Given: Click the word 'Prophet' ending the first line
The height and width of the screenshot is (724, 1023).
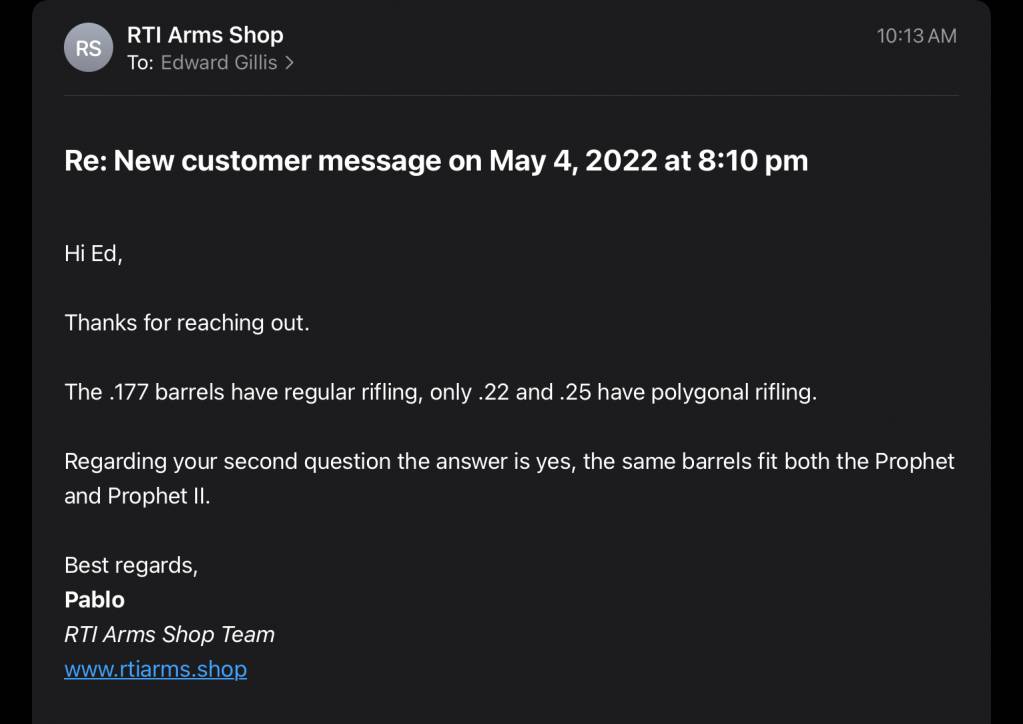Looking at the screenshot, I should 914,461.
